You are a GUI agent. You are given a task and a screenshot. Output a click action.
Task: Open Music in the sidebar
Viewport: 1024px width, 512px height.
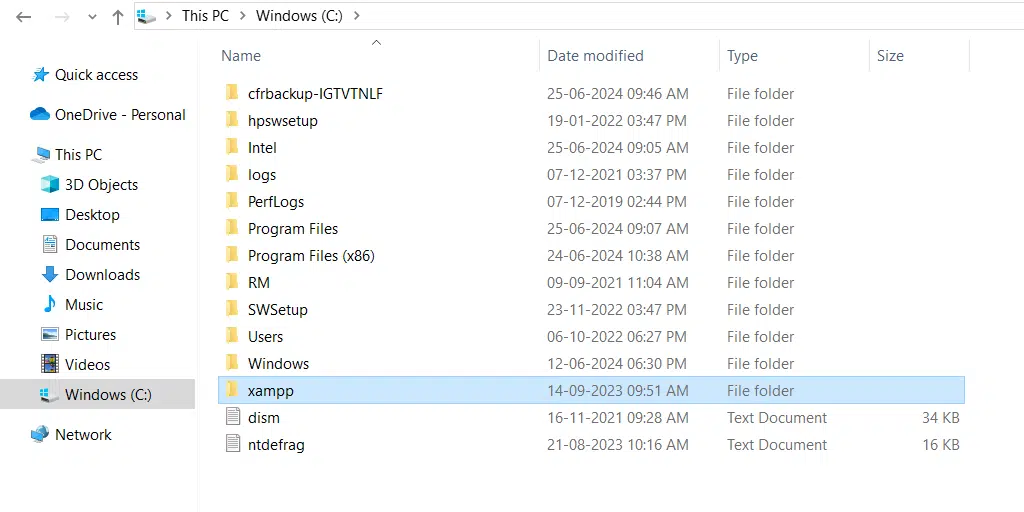(84, 305)
